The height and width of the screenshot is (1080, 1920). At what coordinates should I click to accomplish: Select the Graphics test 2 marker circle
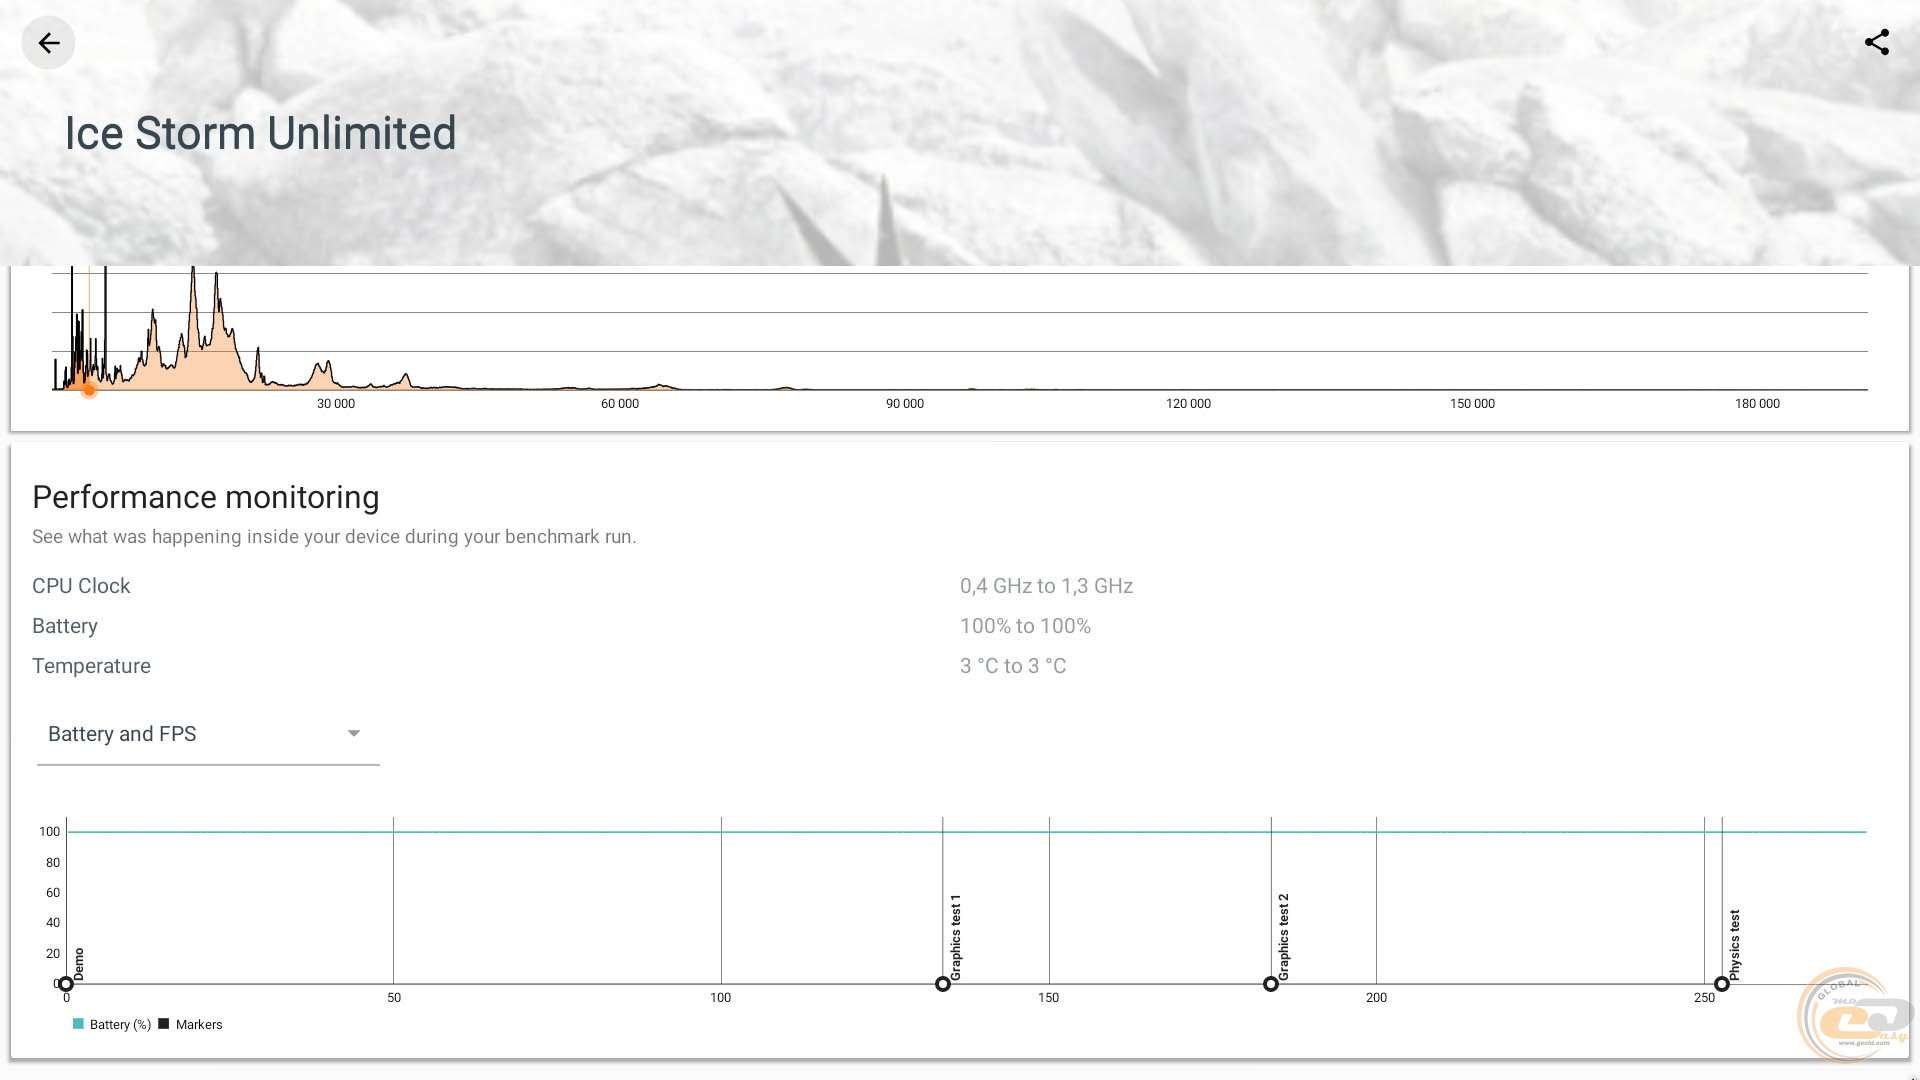coord(1270,984)
